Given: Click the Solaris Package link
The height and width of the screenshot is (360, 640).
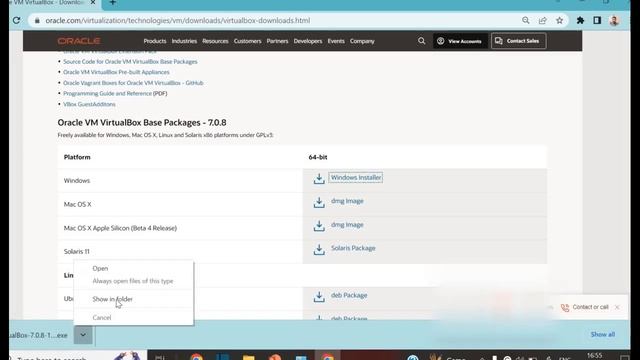Looking at the screenshot, I should pos(353,248).
